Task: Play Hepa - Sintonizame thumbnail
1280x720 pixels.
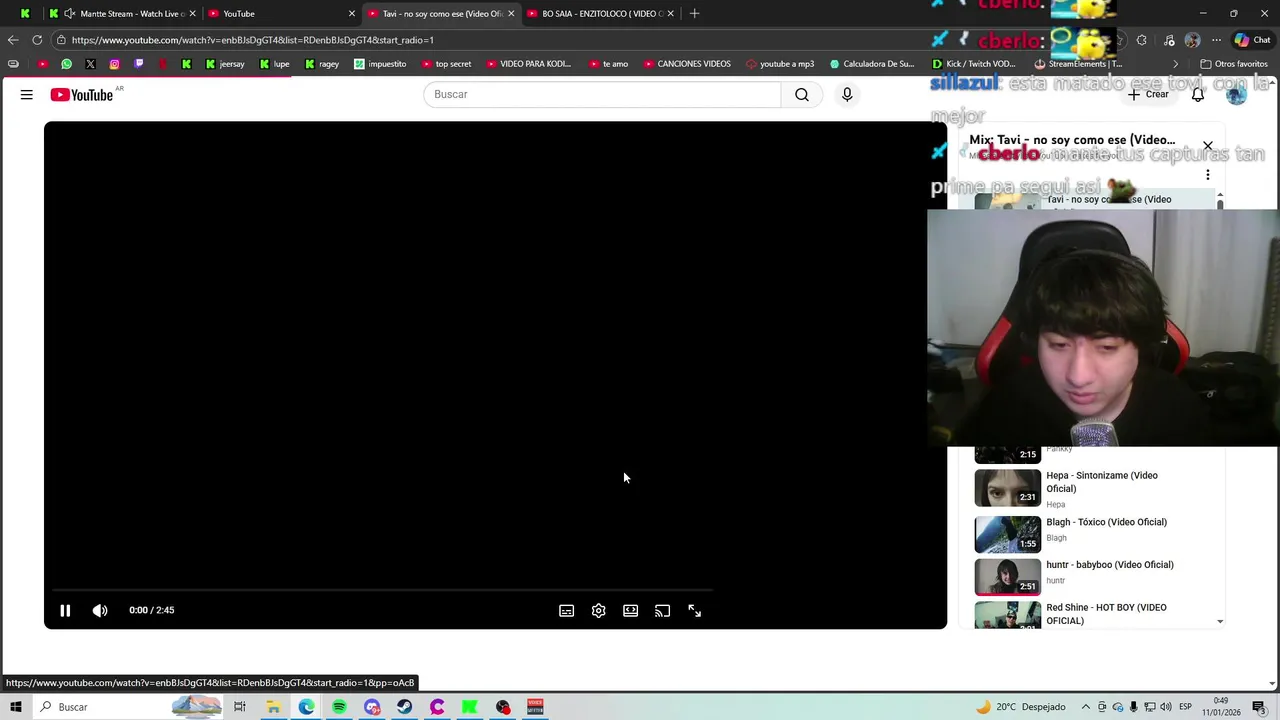Action: [x=1008, y=488]
